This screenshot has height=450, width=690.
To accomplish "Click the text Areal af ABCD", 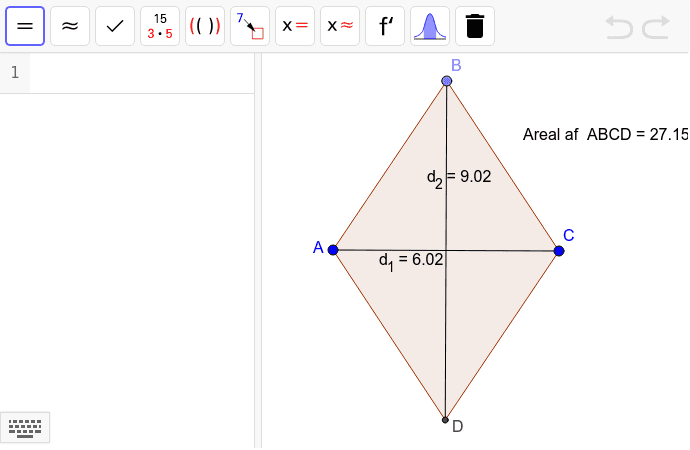I will point(605,134).
